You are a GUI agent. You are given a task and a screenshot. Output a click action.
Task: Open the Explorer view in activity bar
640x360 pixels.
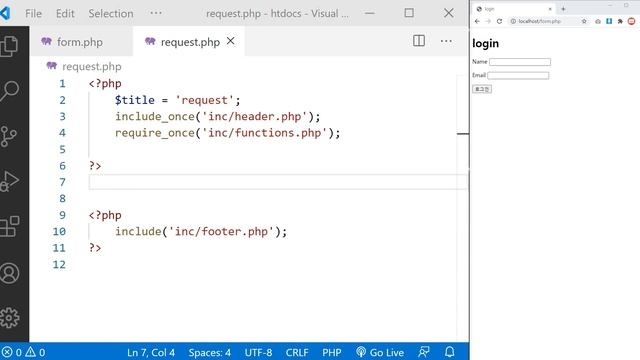pos(9,46)
